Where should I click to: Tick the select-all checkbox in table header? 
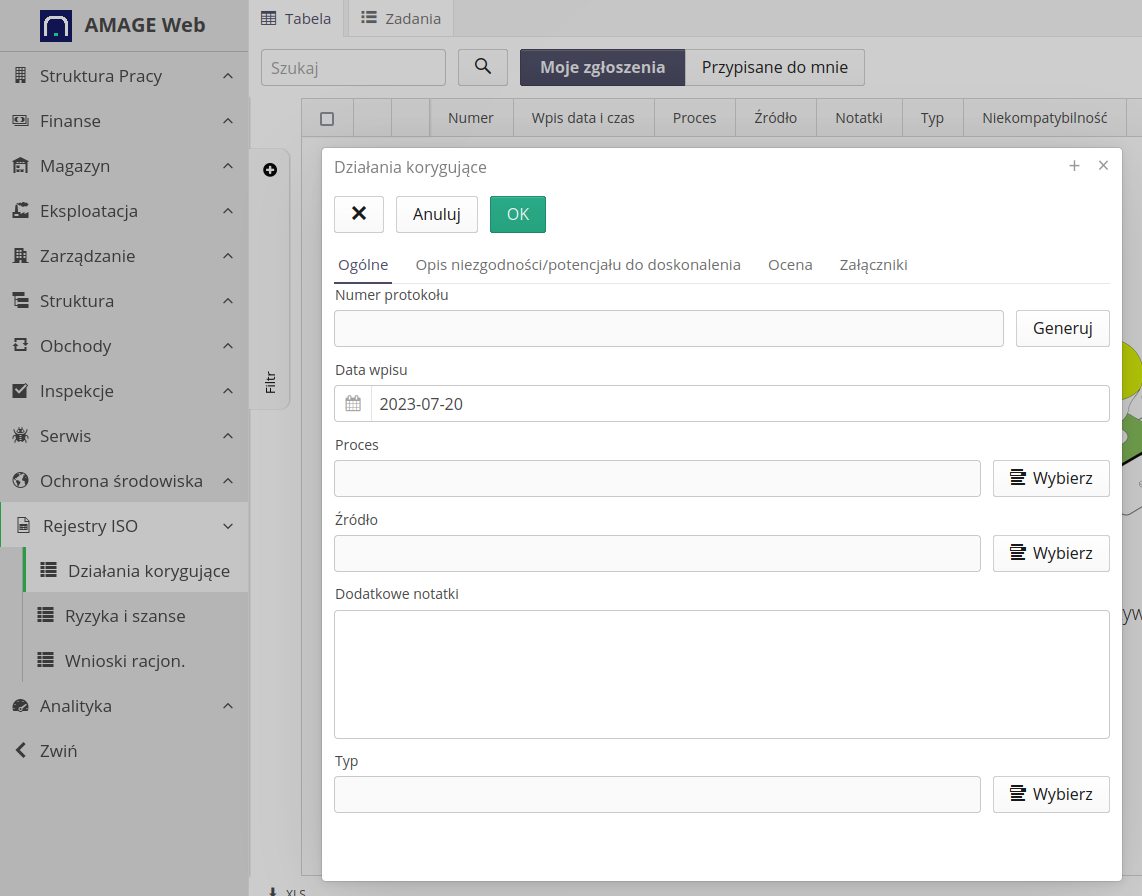pyautogui.click(x=327, y=118)
